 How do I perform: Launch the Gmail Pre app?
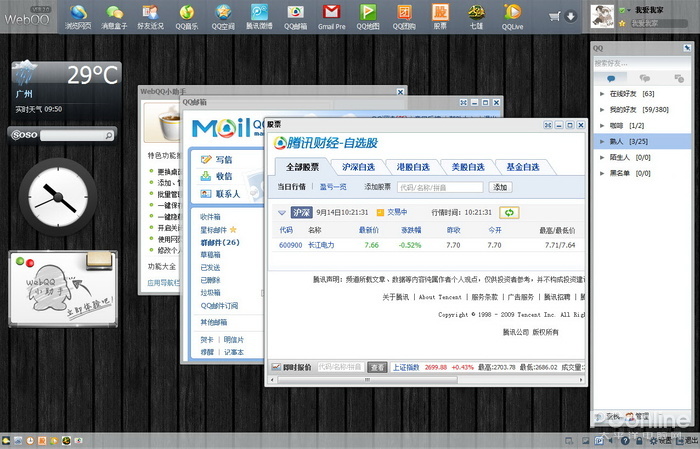point(332,17)
